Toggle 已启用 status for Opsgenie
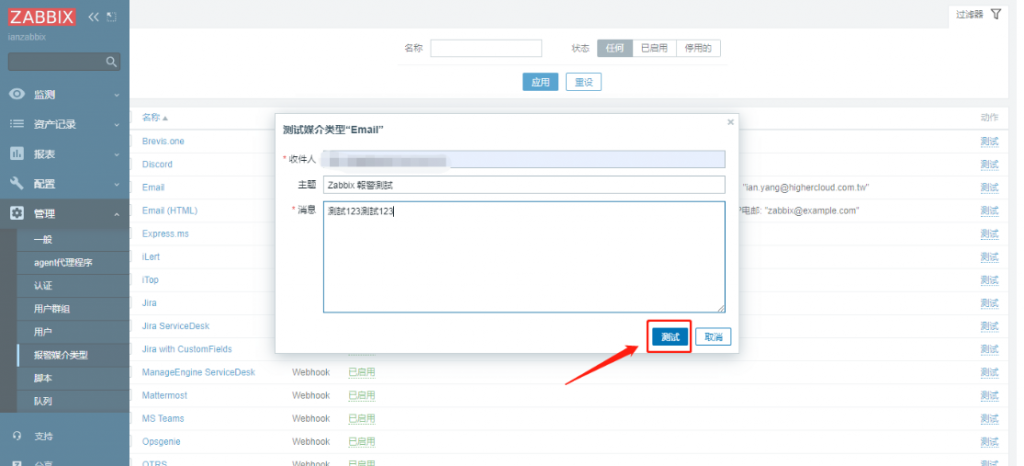 point(362,442)
